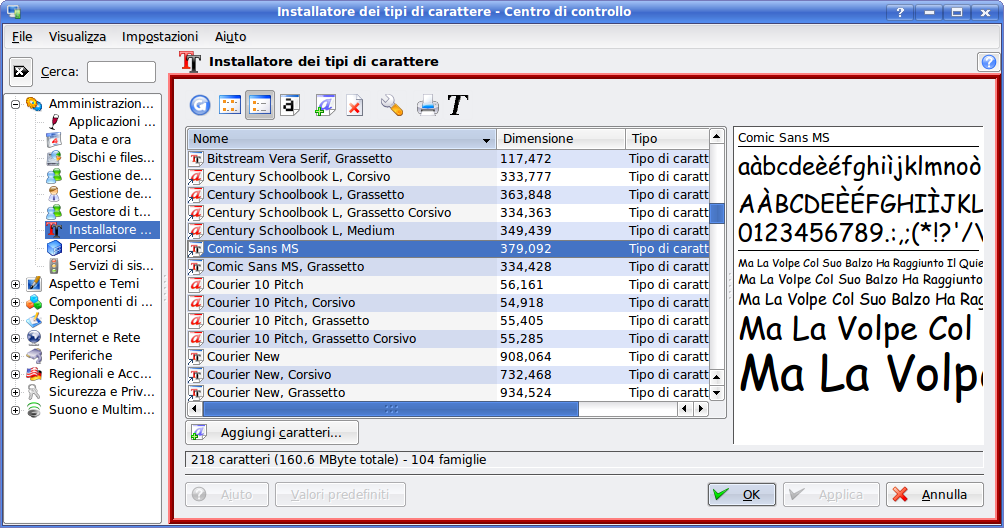Click the Aggiungi caratteri button
This screenshot has height=528, width=1004.
click(x=272, y=433)
